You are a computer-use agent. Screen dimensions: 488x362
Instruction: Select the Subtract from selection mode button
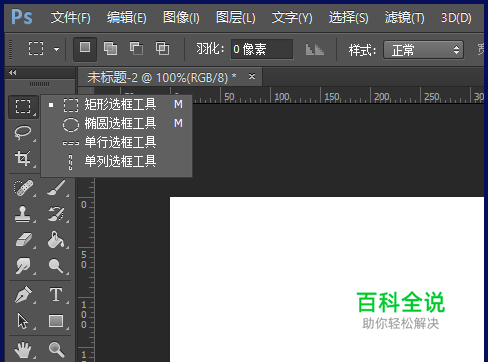(136, 49)
